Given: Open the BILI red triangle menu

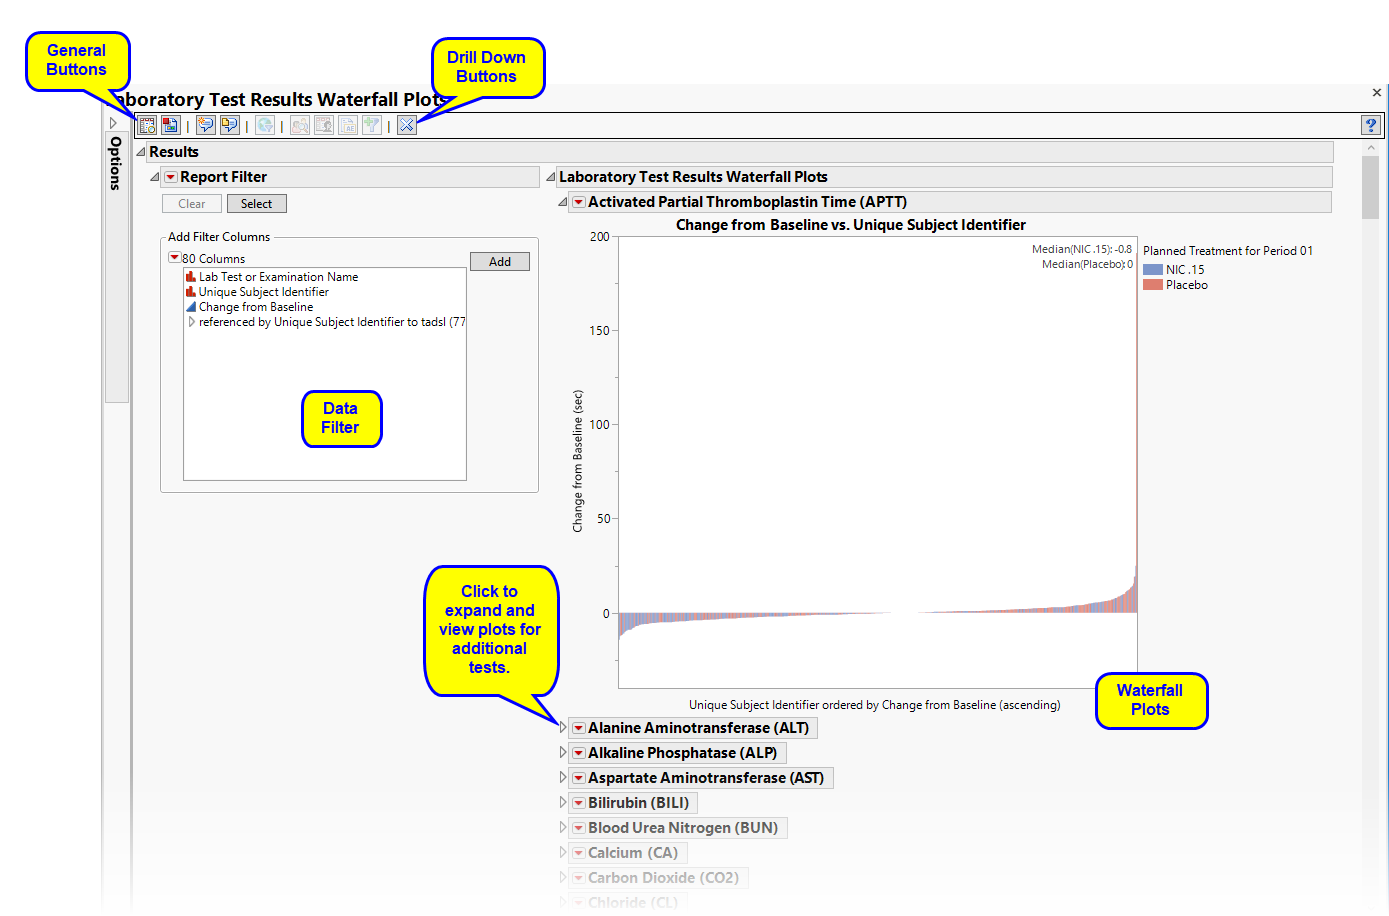Looking at the screenshot, I should pyautogui.click(x=578, y=803).
